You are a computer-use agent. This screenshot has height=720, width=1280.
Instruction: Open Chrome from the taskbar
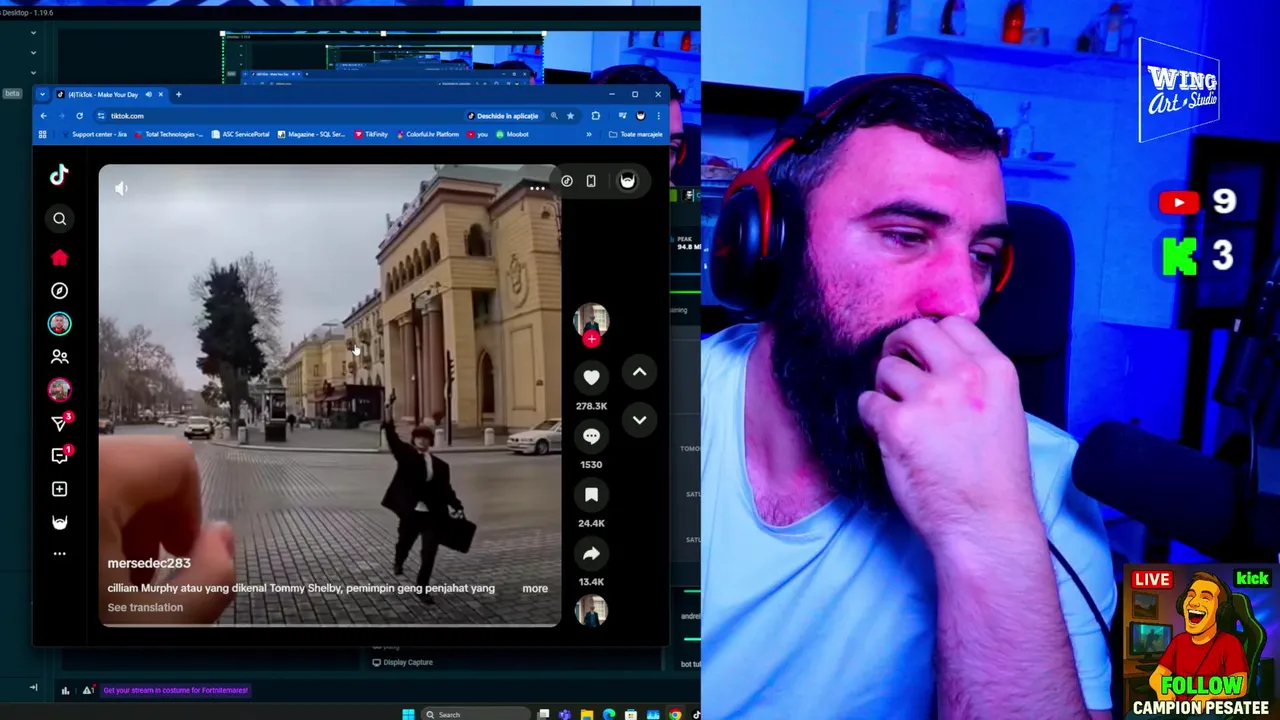tap(675, 714)
